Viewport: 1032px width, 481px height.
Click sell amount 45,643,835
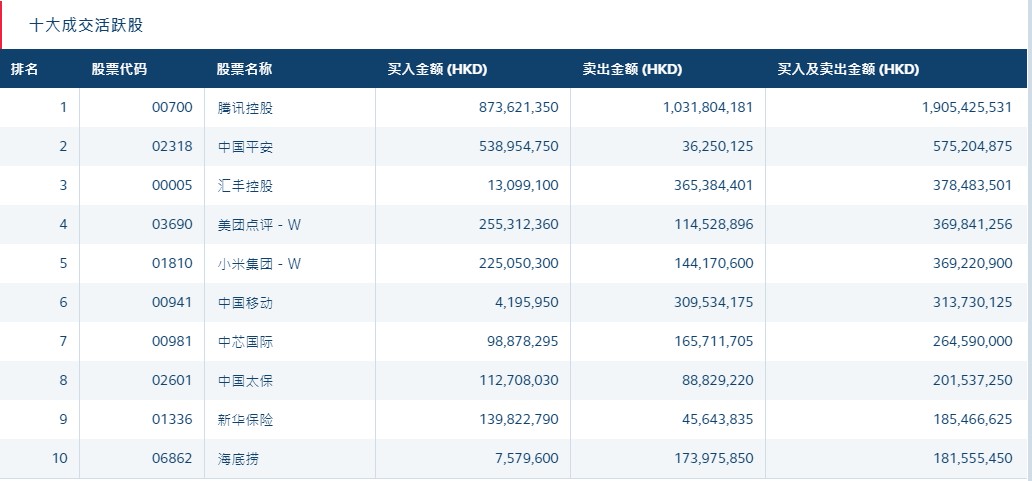(717, 419)
